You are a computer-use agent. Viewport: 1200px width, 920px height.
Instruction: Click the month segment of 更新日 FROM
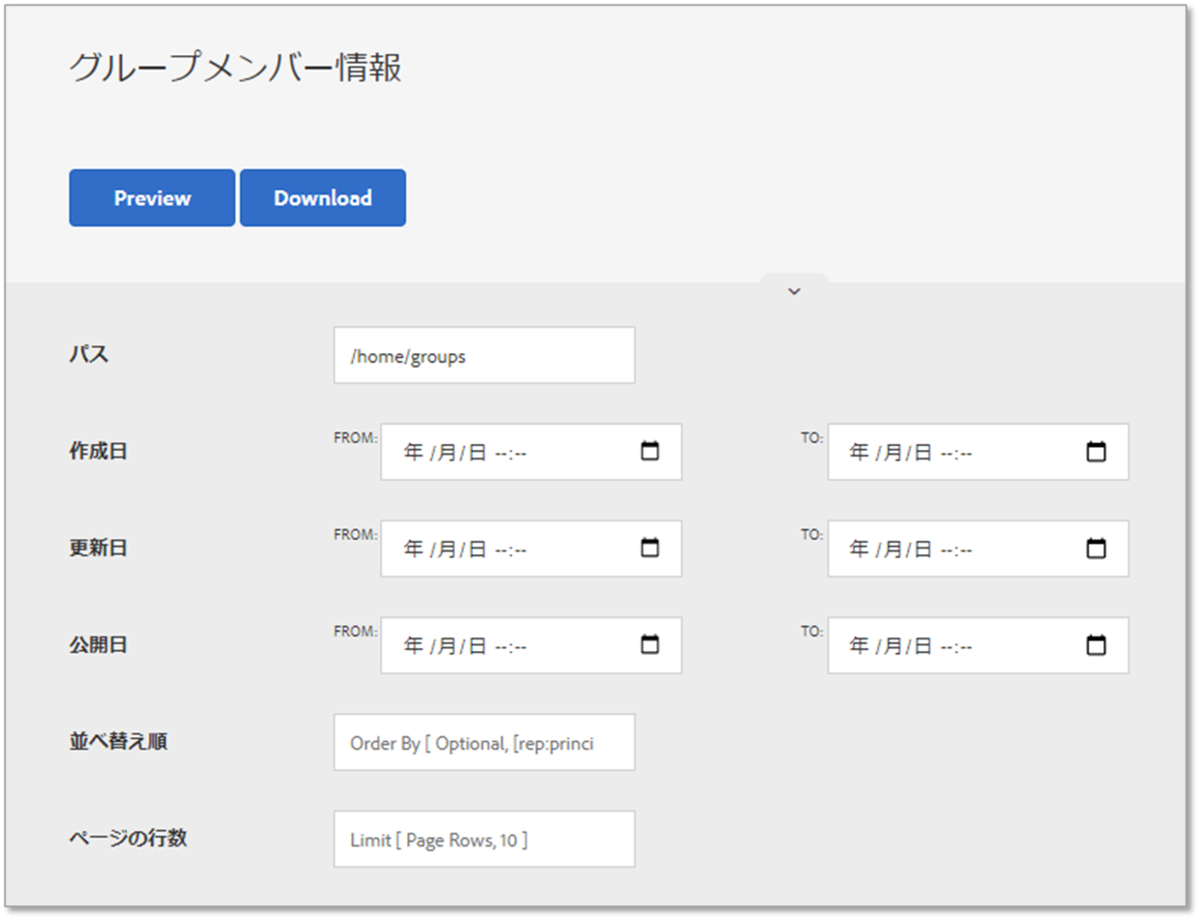tap(449, 548)
